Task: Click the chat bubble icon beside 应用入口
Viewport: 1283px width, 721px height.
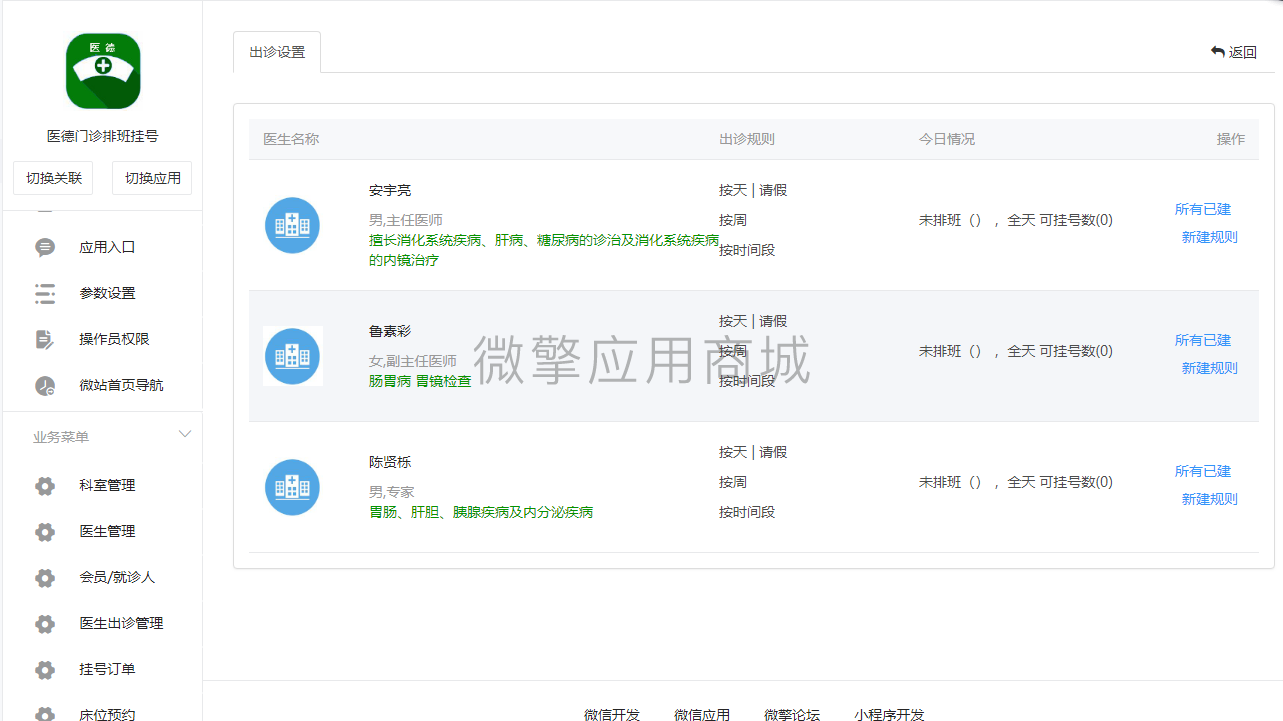Action: (x=45, y=247)
